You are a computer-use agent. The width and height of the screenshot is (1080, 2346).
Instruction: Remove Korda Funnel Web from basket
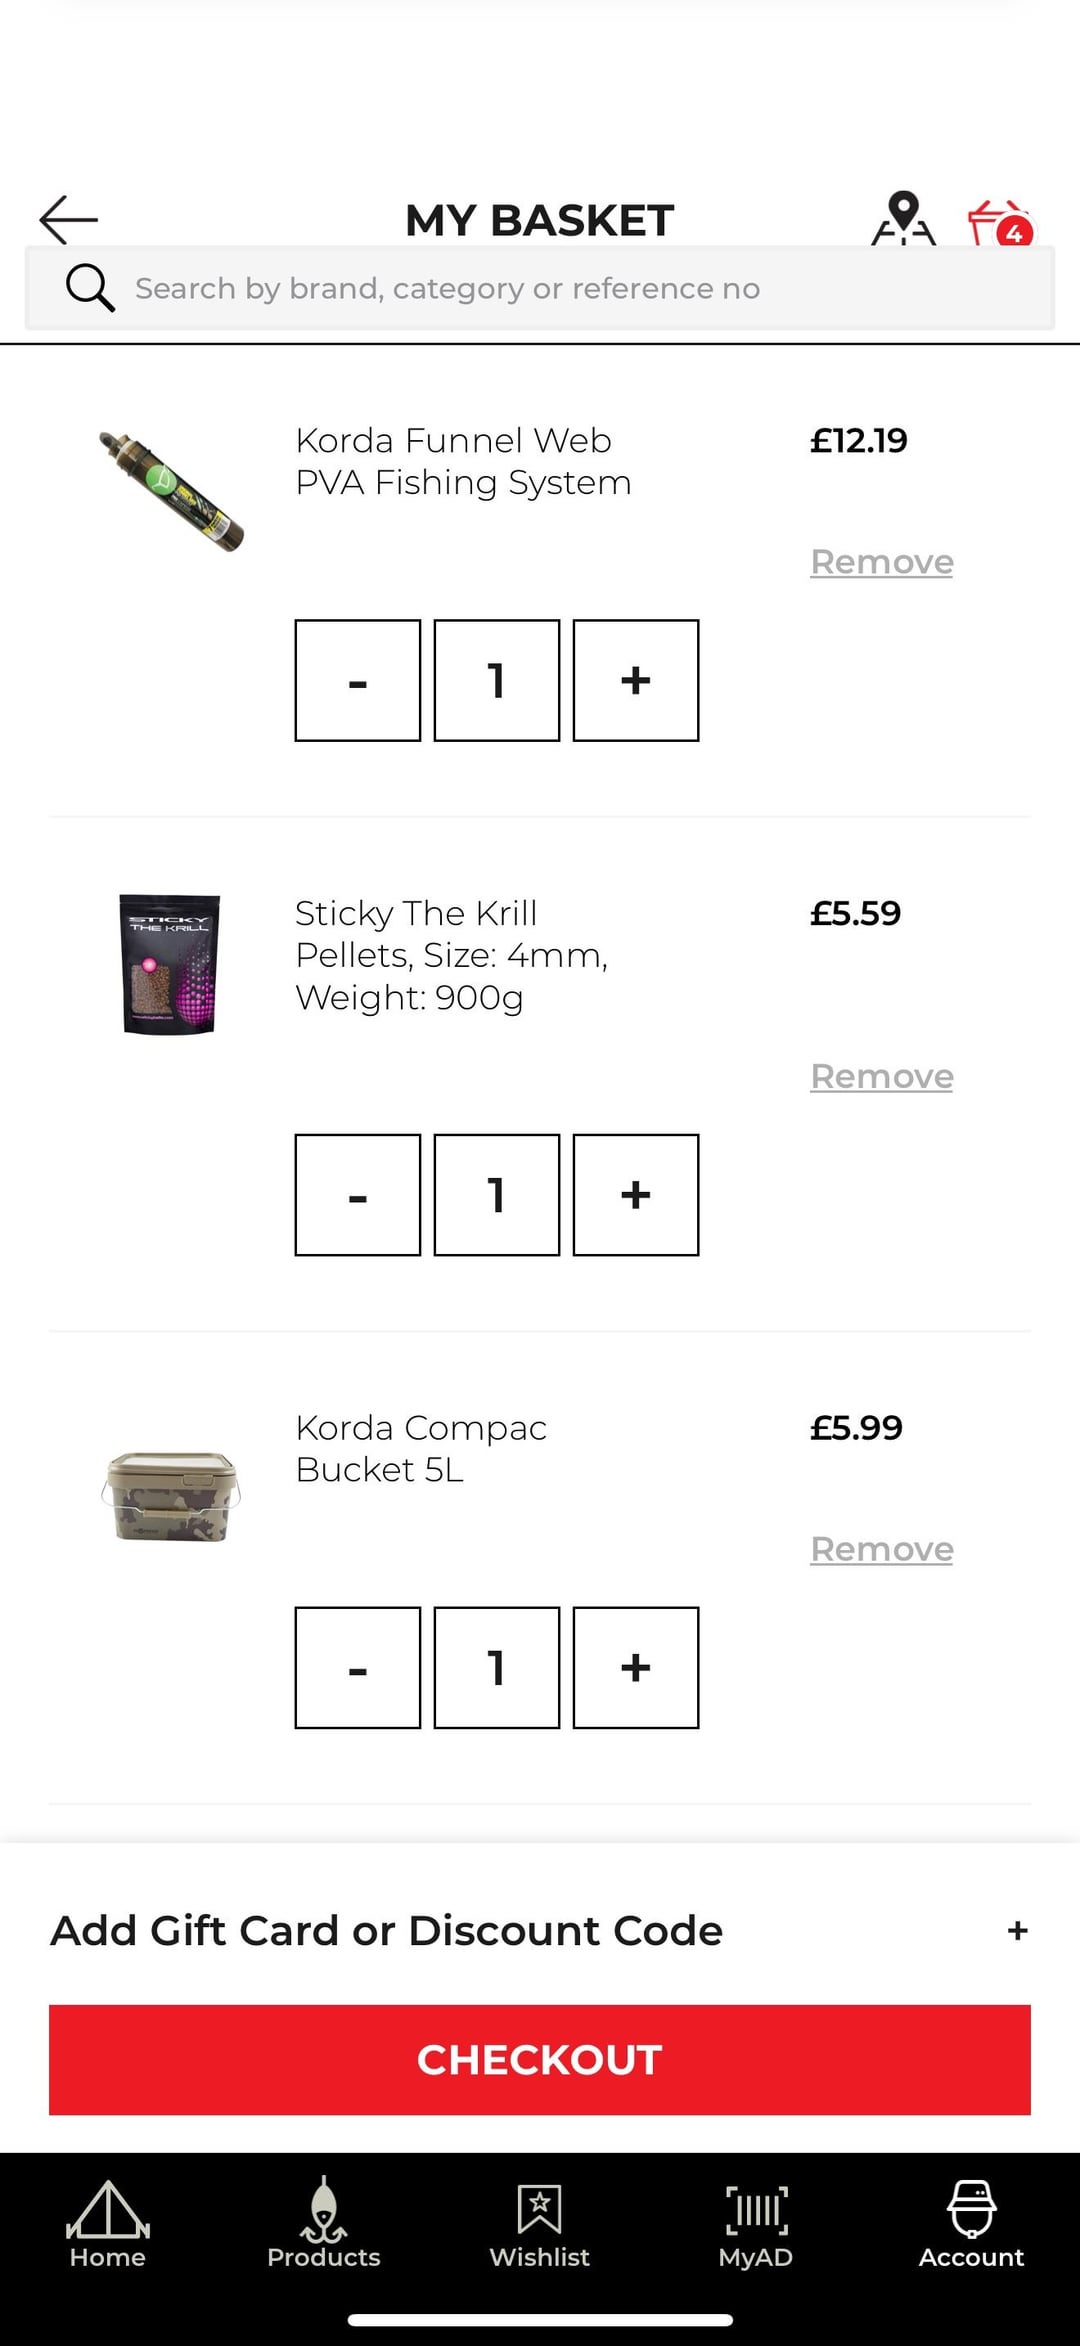point(881,562)
